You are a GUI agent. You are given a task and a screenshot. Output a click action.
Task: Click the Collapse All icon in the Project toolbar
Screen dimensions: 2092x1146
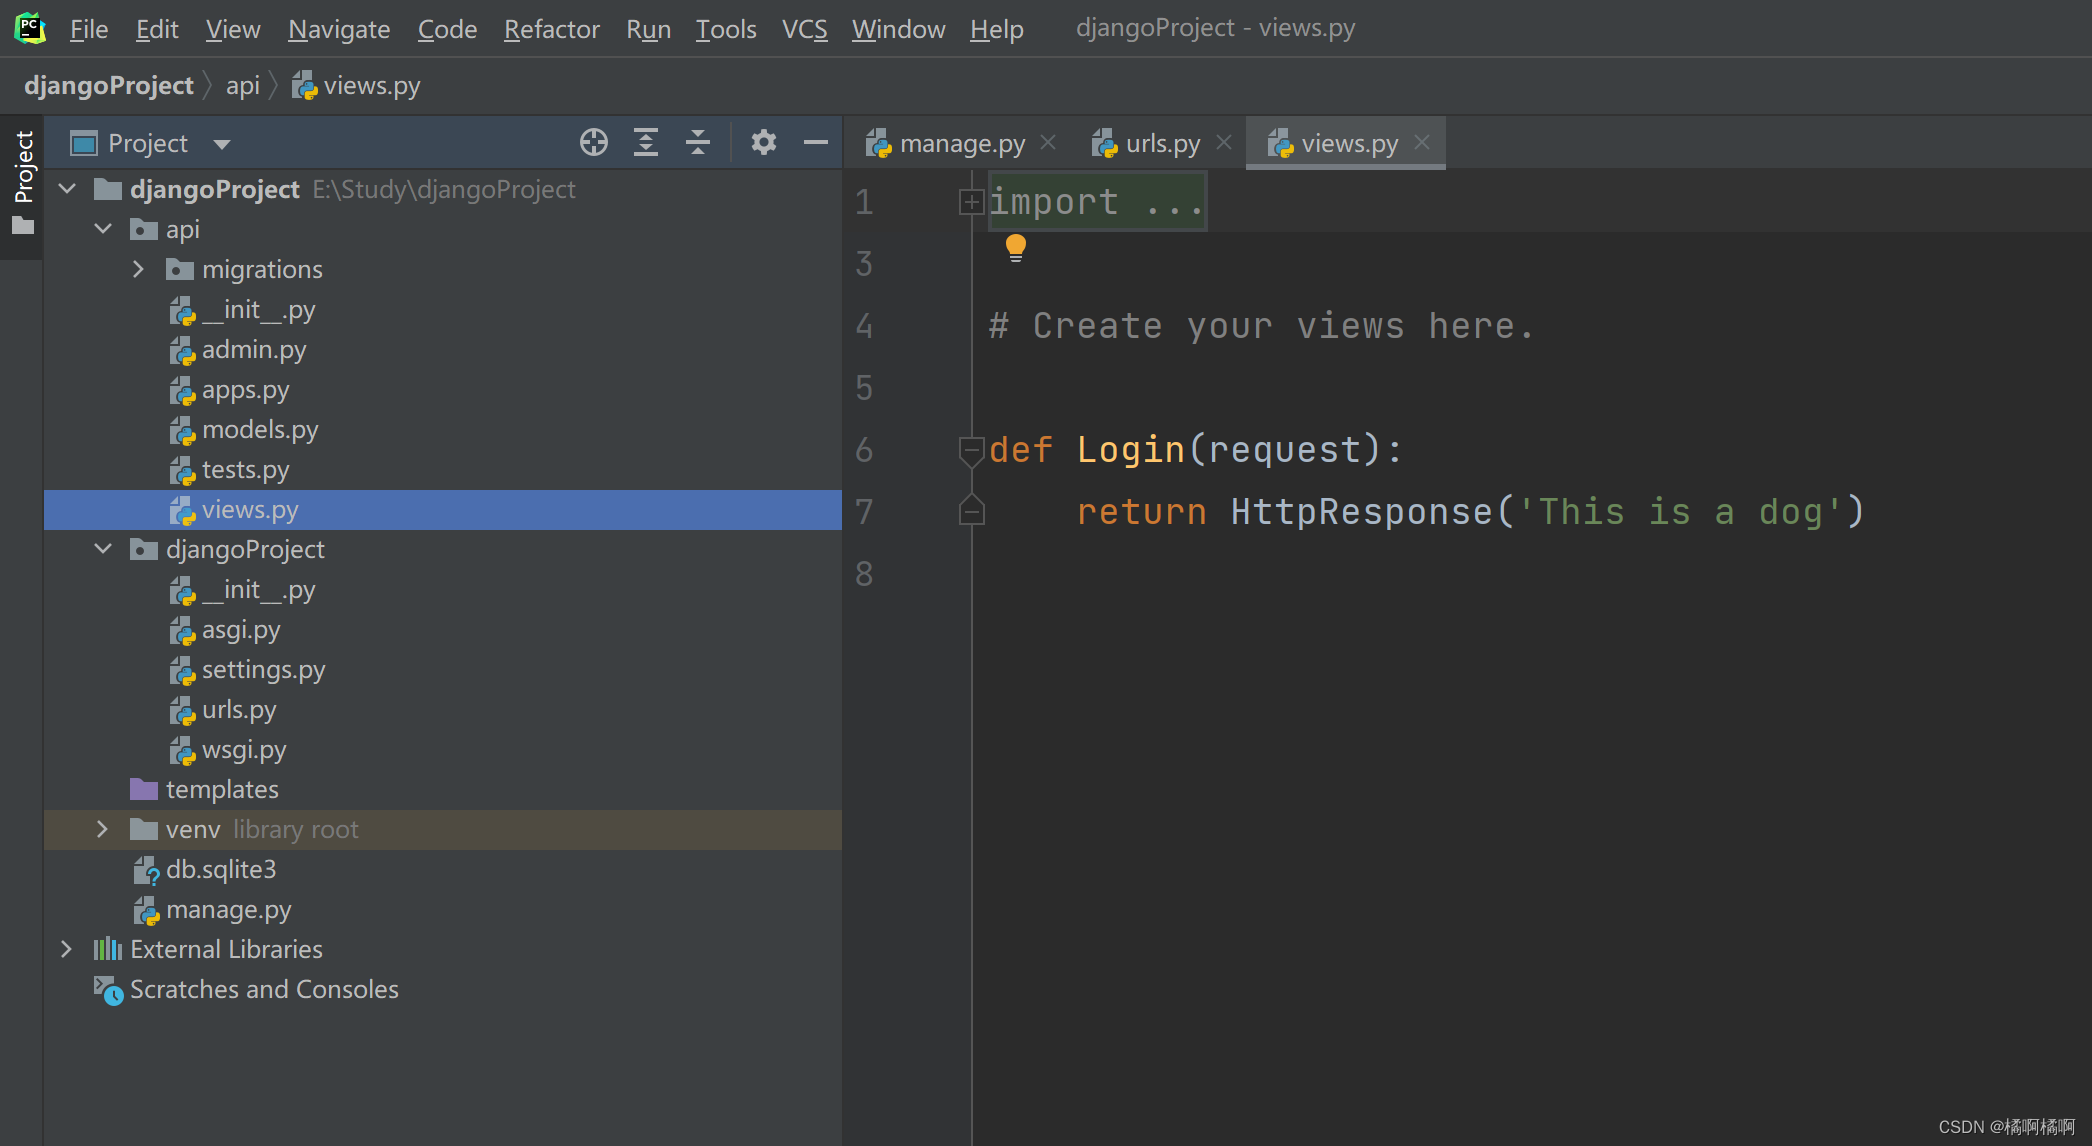pos(698,143)
